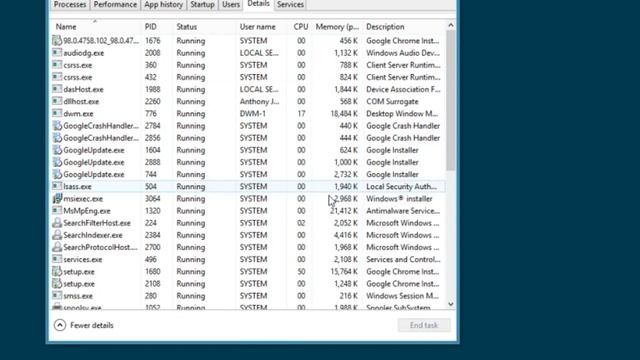This screenshot has height=360, width=640.
Task: Click the Fewer details label
Action: click(92, 325)
